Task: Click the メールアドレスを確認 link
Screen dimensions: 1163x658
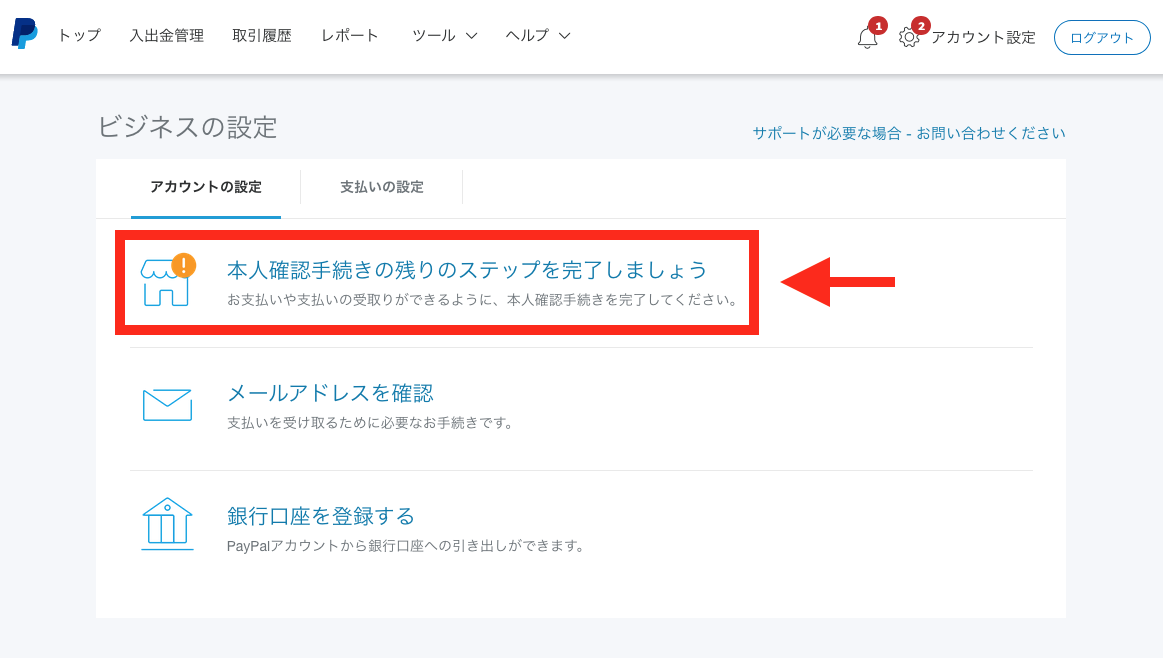Action: [330, 393]
